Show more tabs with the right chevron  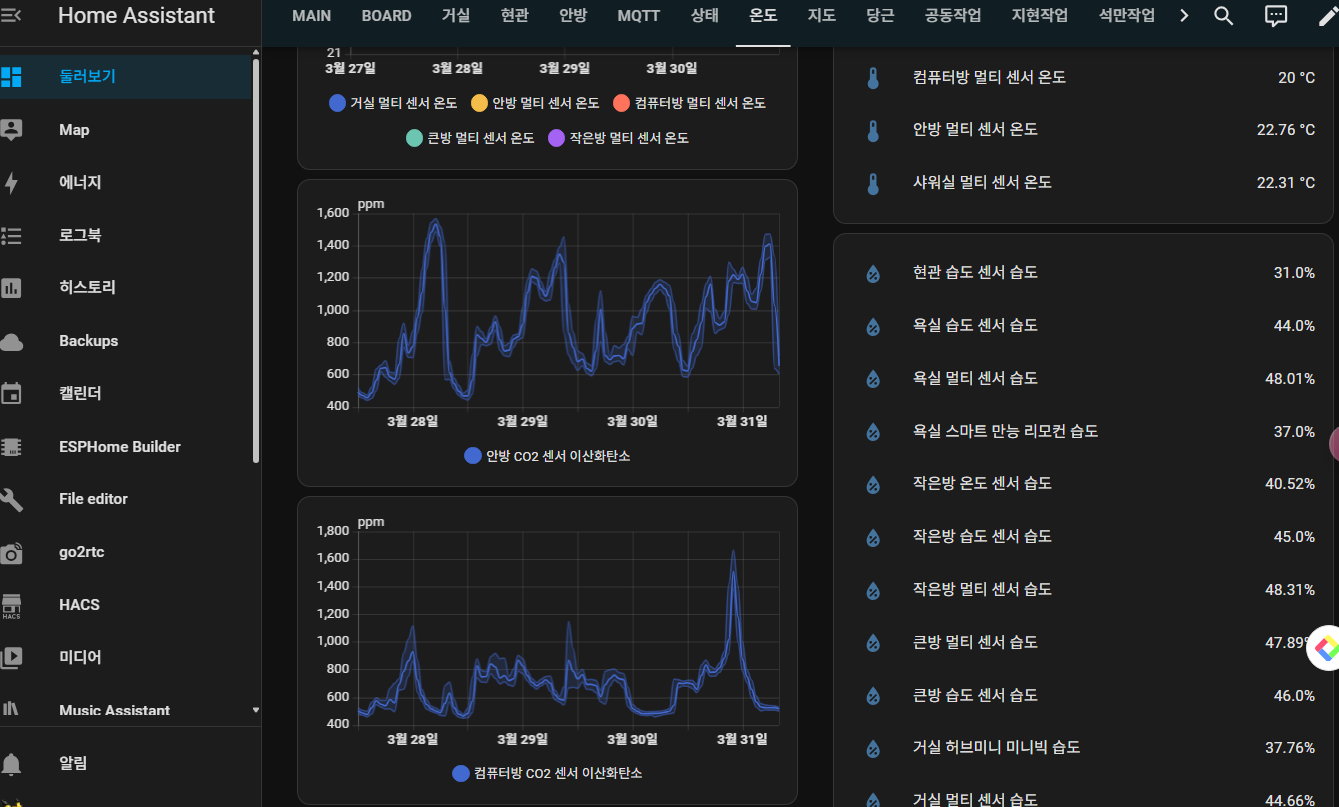(x=1185, y=16)
